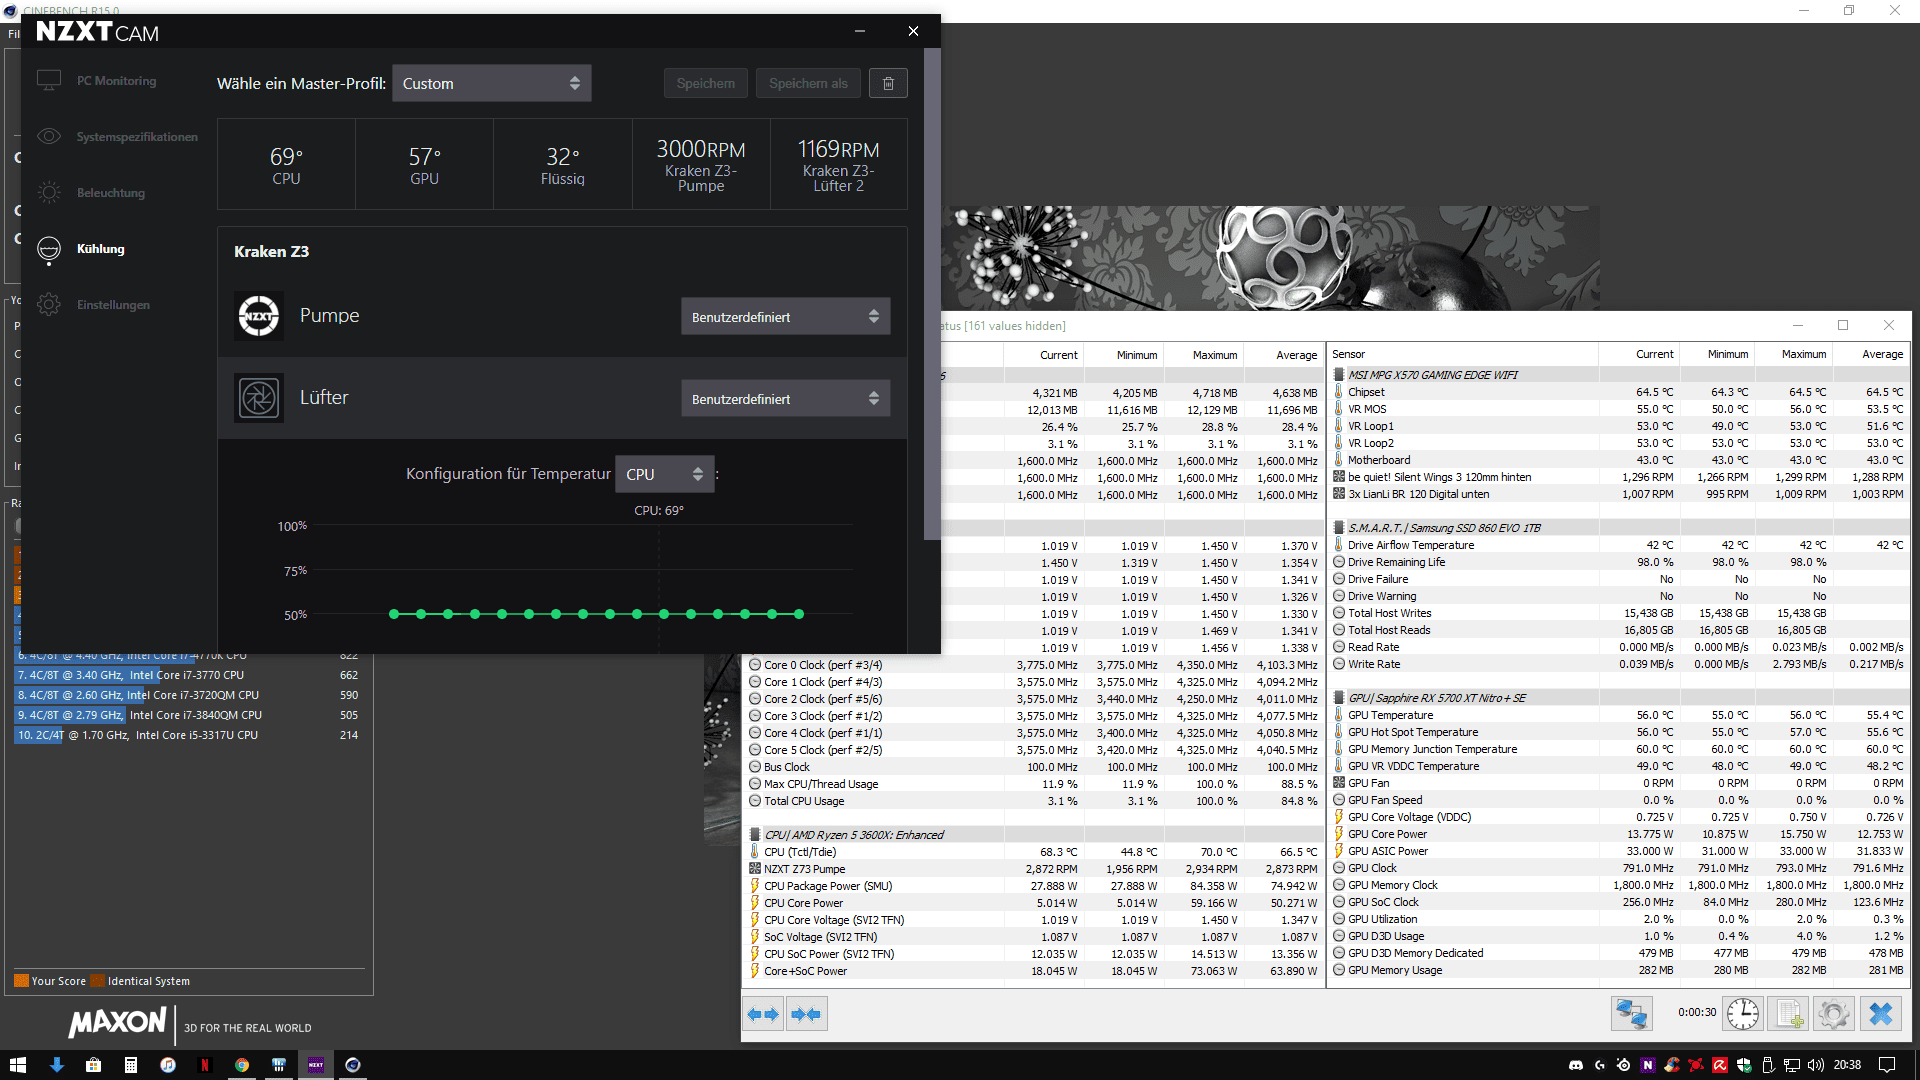
Task: Open the Master-Profil Custom dropdown
Action: tap(491, 84)
